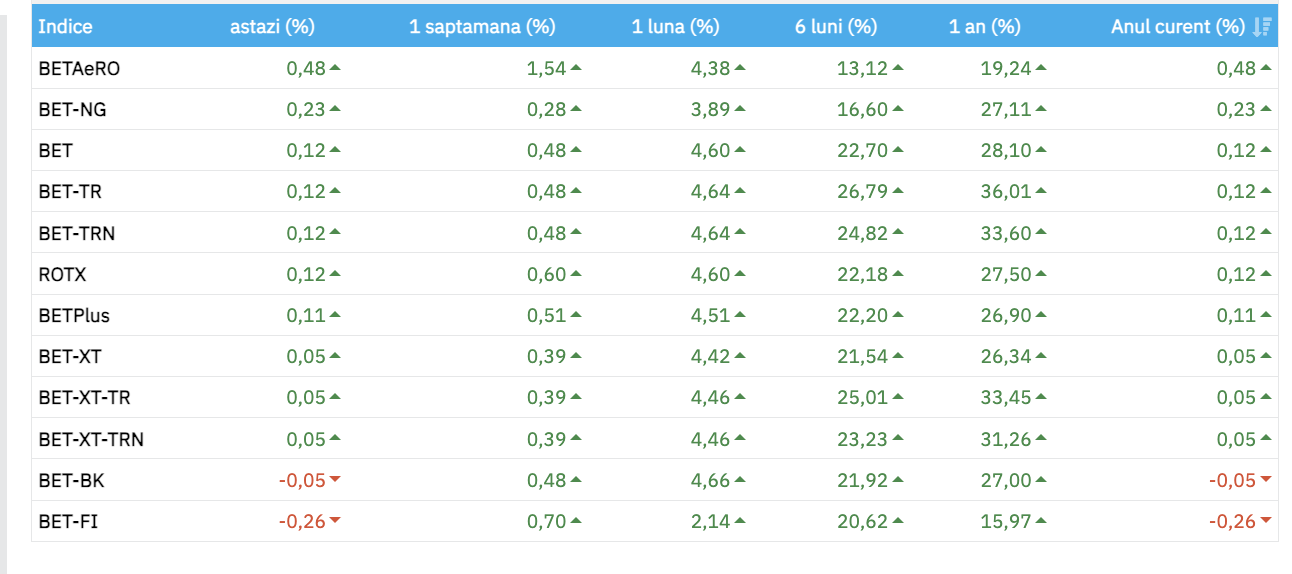Click the BET-TRN index name
1292x574 pixels.
point(77,233)
